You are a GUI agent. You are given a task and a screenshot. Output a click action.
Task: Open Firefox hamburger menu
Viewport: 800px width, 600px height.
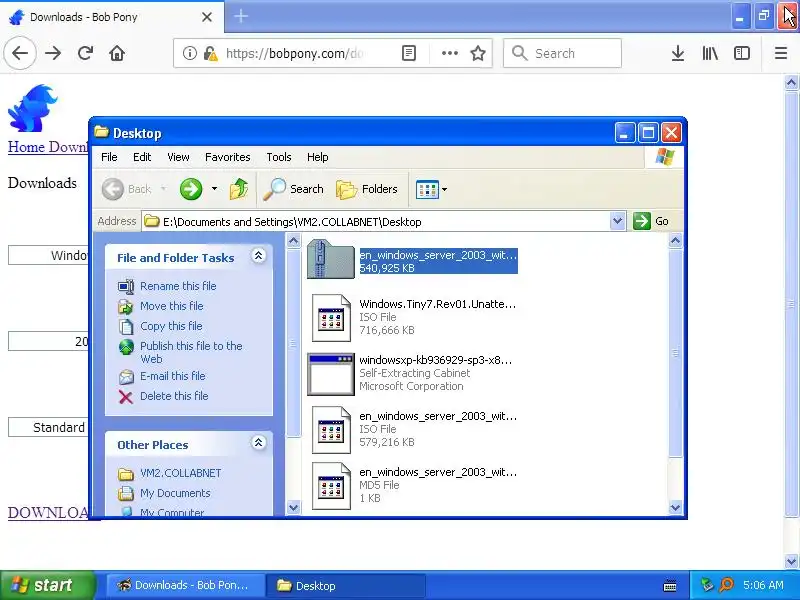[781, 53]
